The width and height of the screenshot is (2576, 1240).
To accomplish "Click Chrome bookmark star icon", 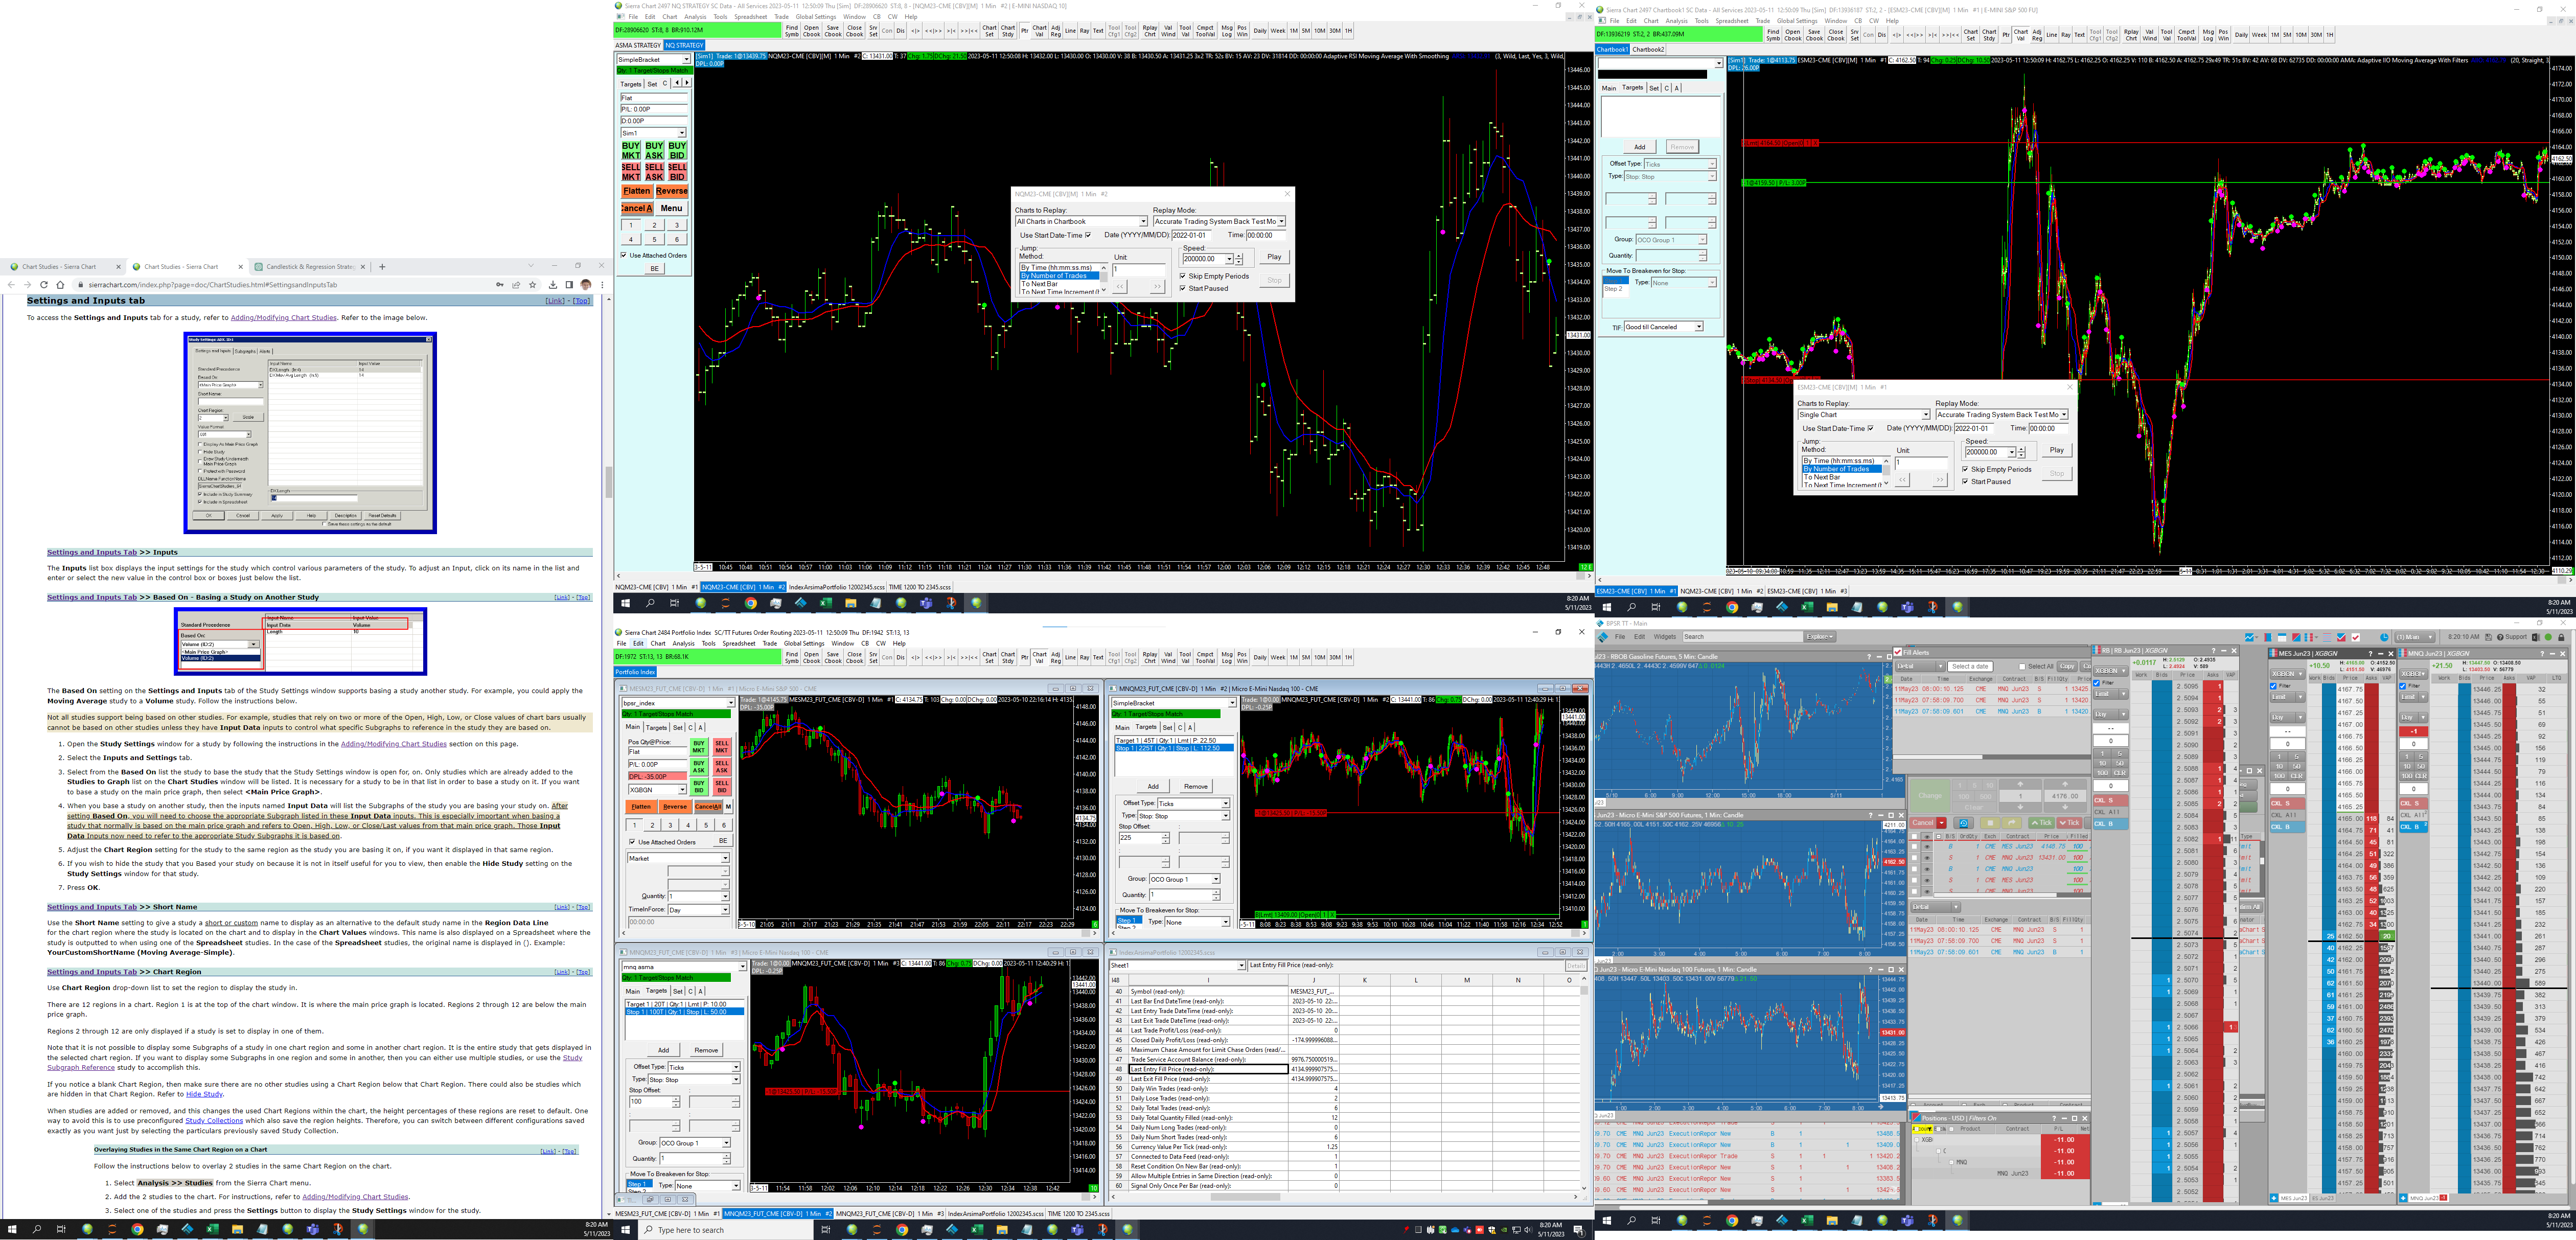I will click(x=533, y=285).
